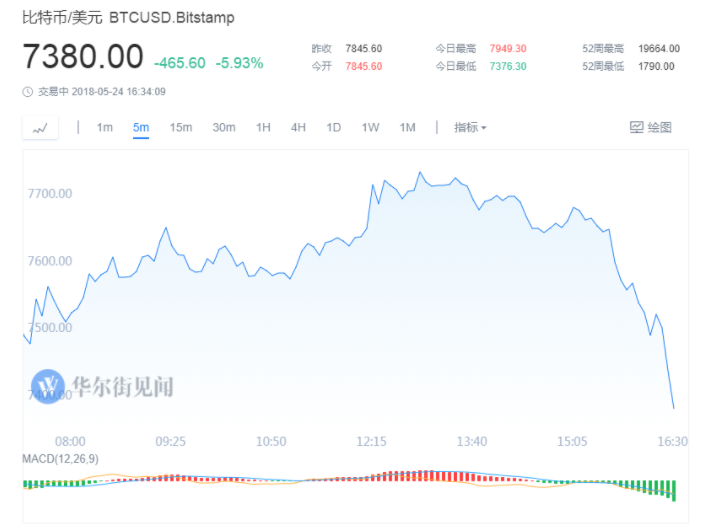
Task: Click the line chart type icon
Action: coord(40,128)
